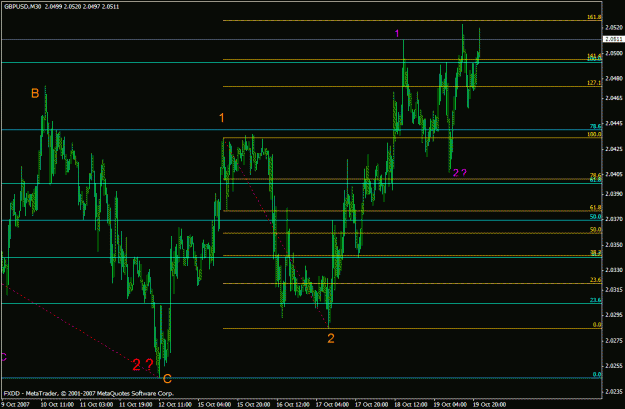Click the cyan 50.0 Fibonacci level label
Screen dimensions: 625x409
pyautogui.click(x=596, y=217)
